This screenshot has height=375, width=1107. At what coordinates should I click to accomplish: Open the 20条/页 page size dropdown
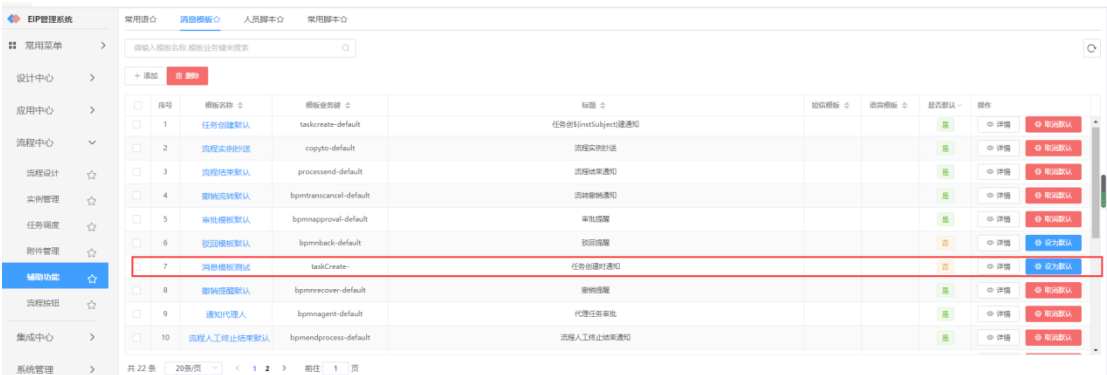[193, 368]
